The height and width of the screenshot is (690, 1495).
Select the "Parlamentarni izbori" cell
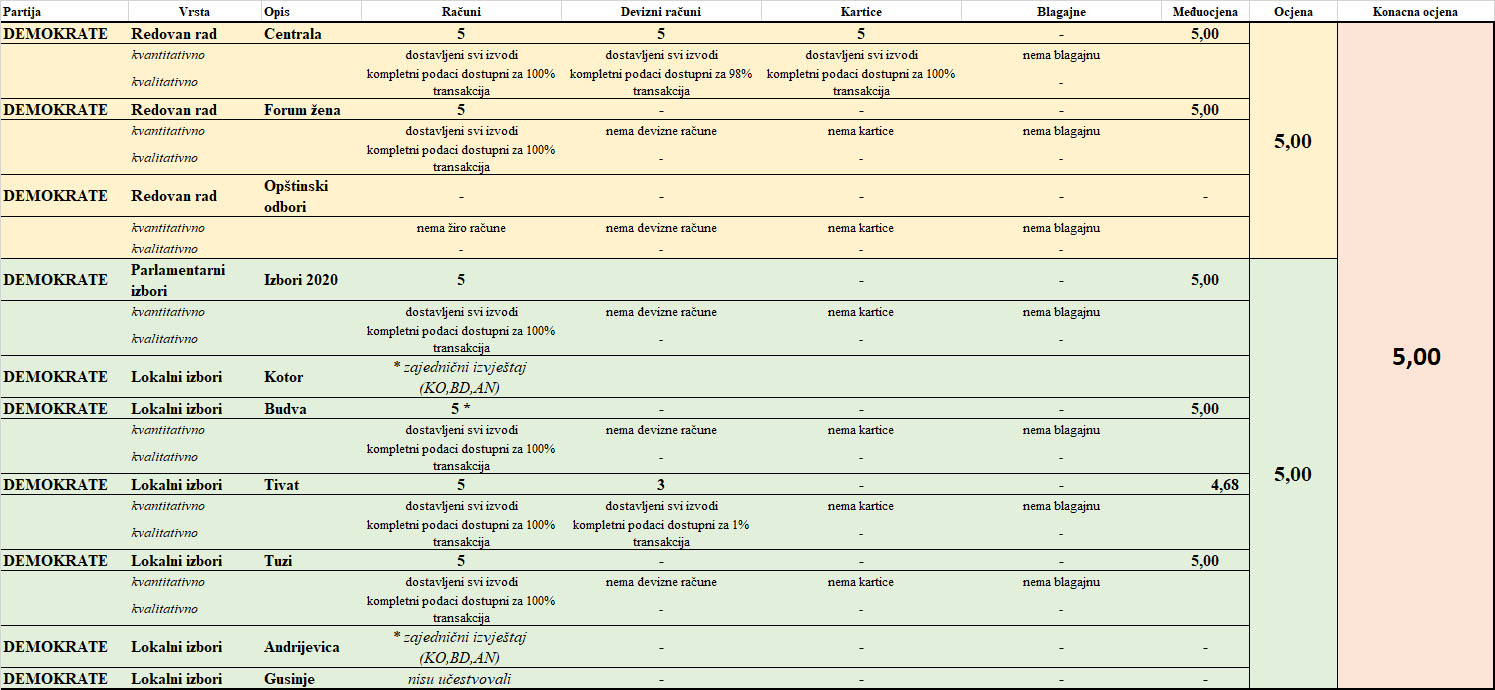178,280
